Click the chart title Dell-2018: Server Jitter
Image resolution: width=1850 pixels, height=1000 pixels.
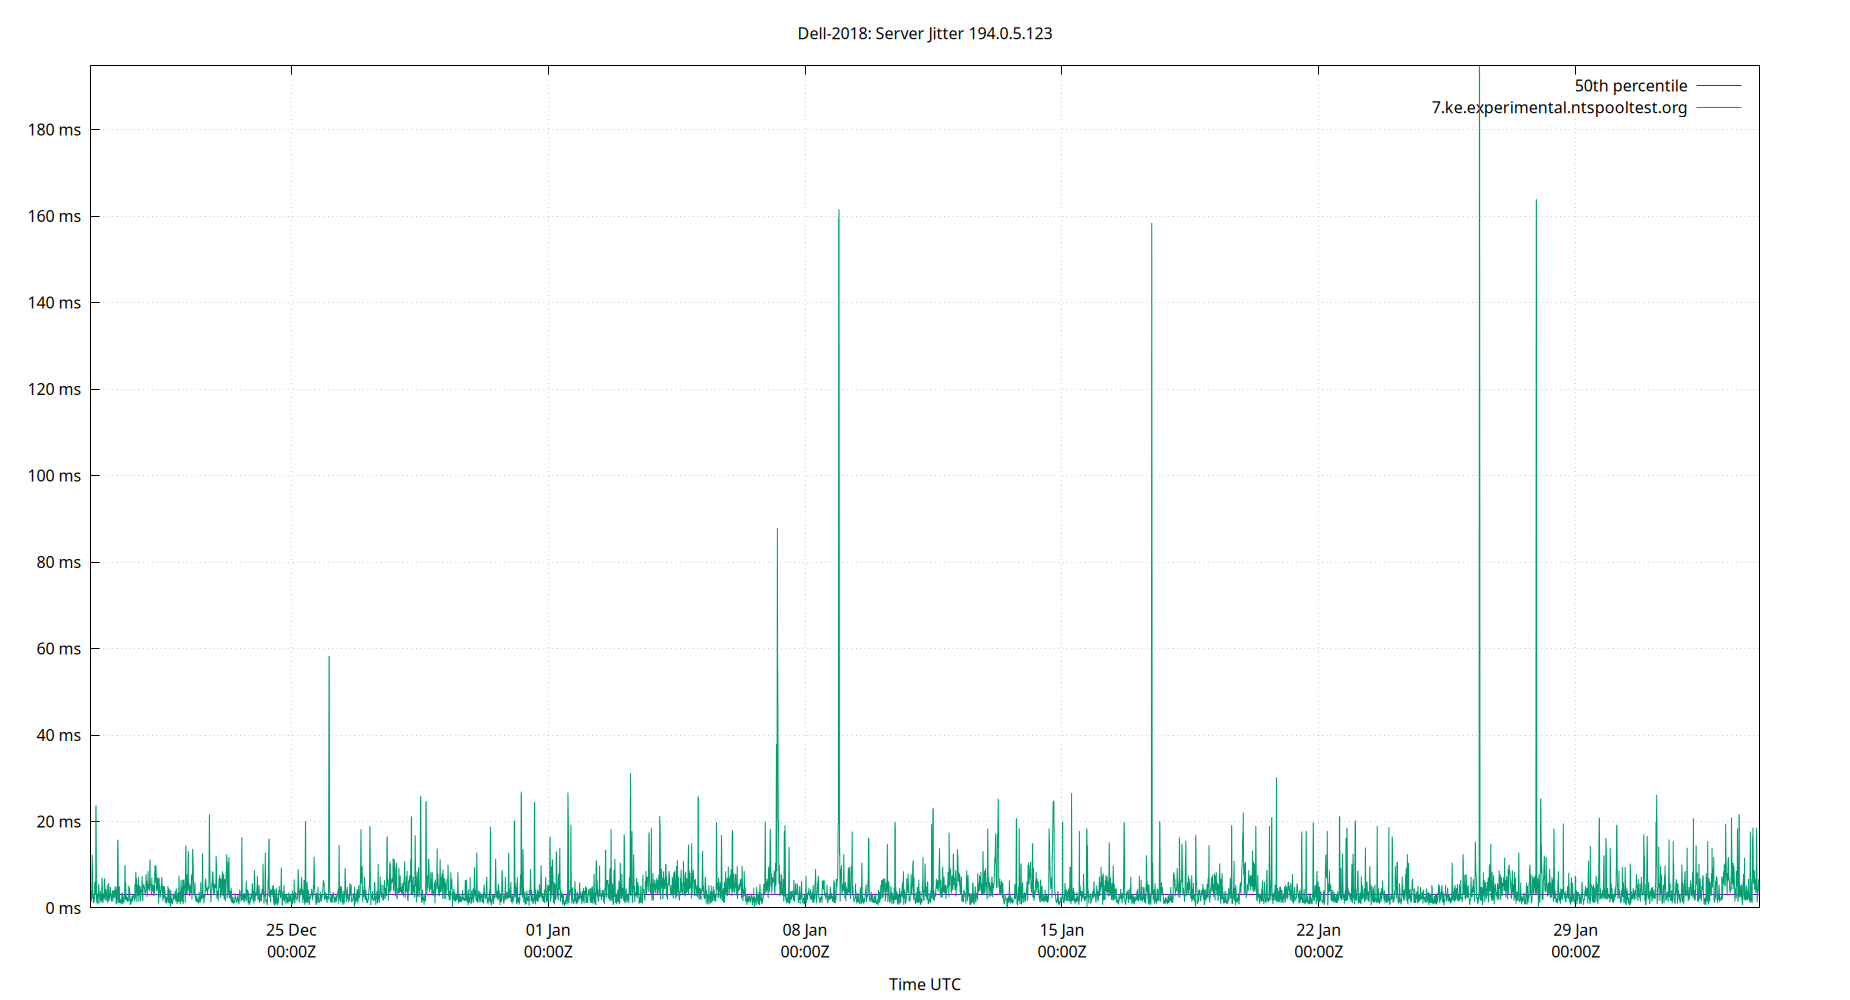coord(923,33)
